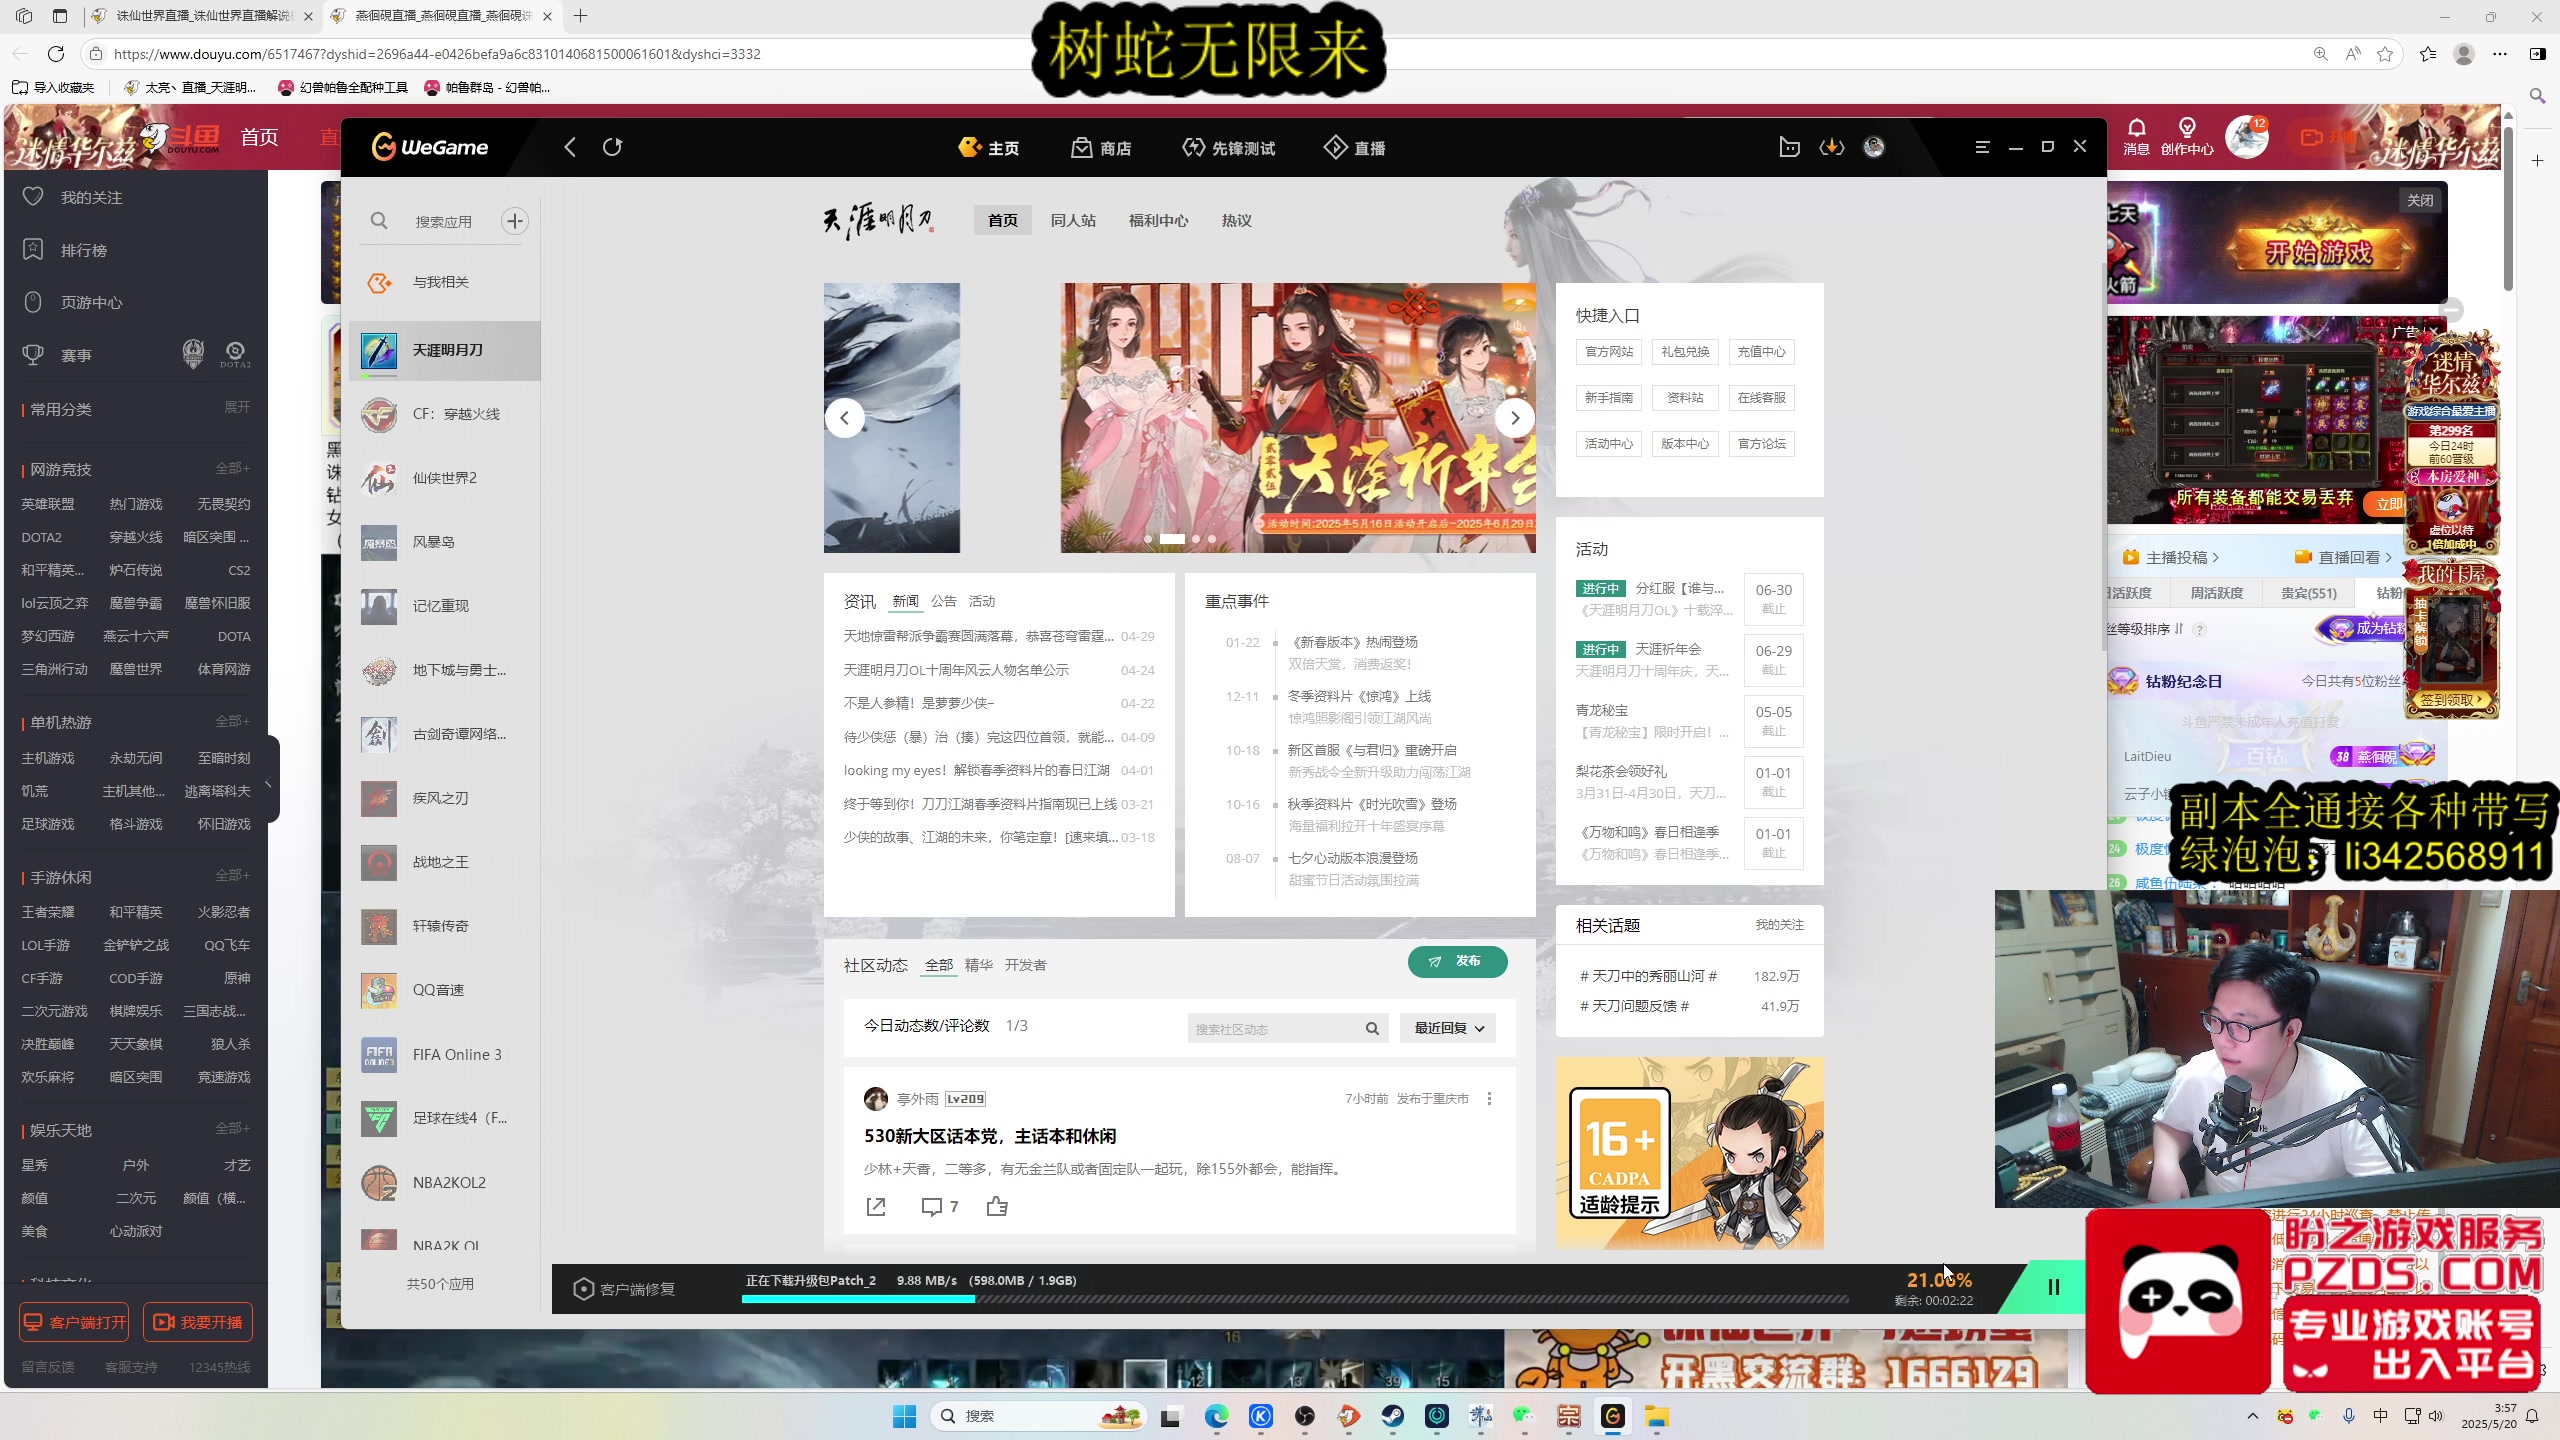This screenshot has width=2560, height=1440.
Task: Open 礼包兑换 quick link
Action: [x=1685, y=352]
